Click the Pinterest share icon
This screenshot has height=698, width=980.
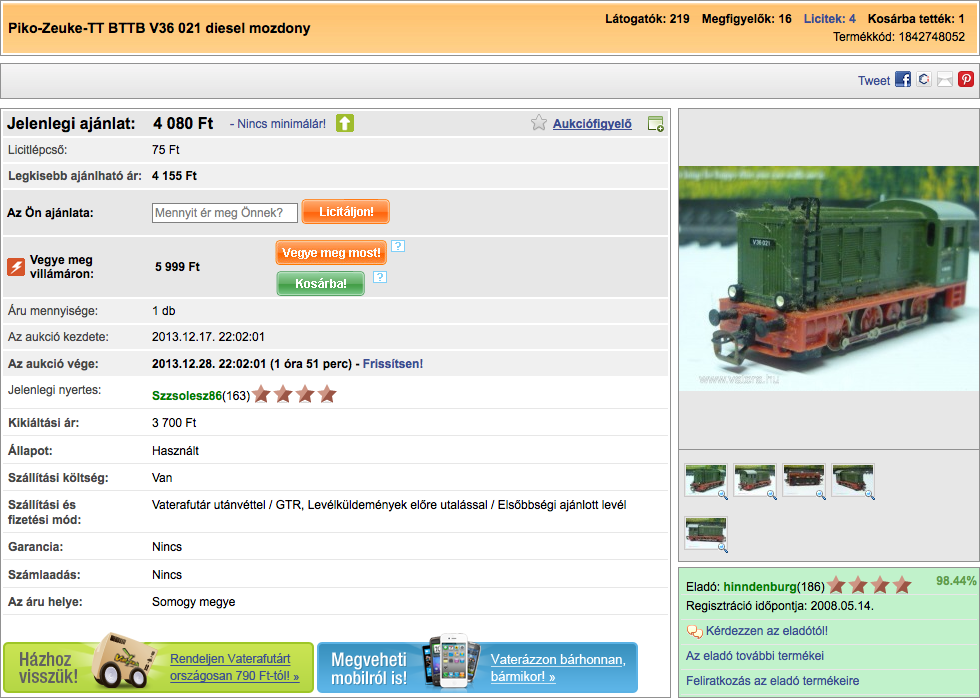(966, 80)
